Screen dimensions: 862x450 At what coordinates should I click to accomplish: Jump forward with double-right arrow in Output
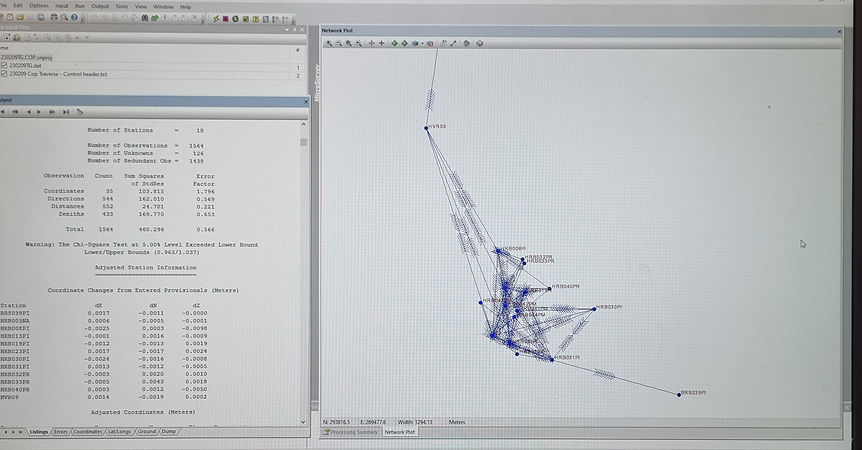52,112
